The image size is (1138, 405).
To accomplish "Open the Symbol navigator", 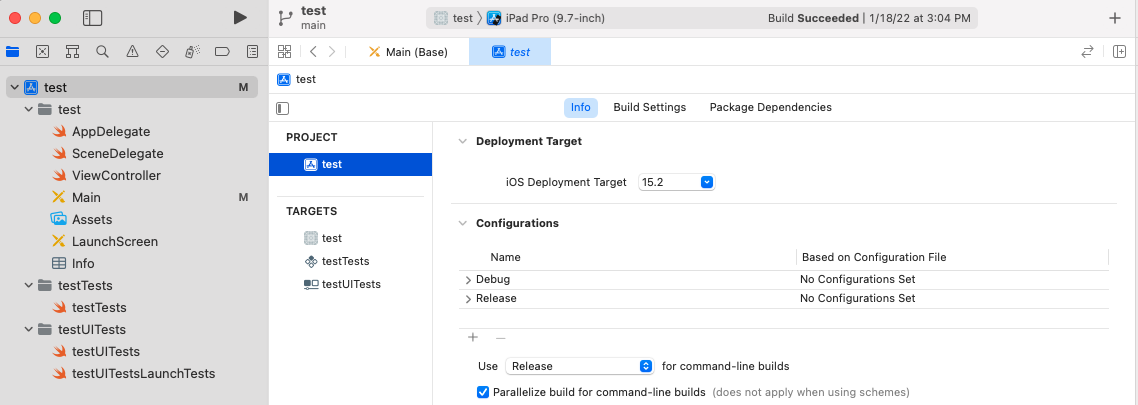I will (x=72, y=52).
